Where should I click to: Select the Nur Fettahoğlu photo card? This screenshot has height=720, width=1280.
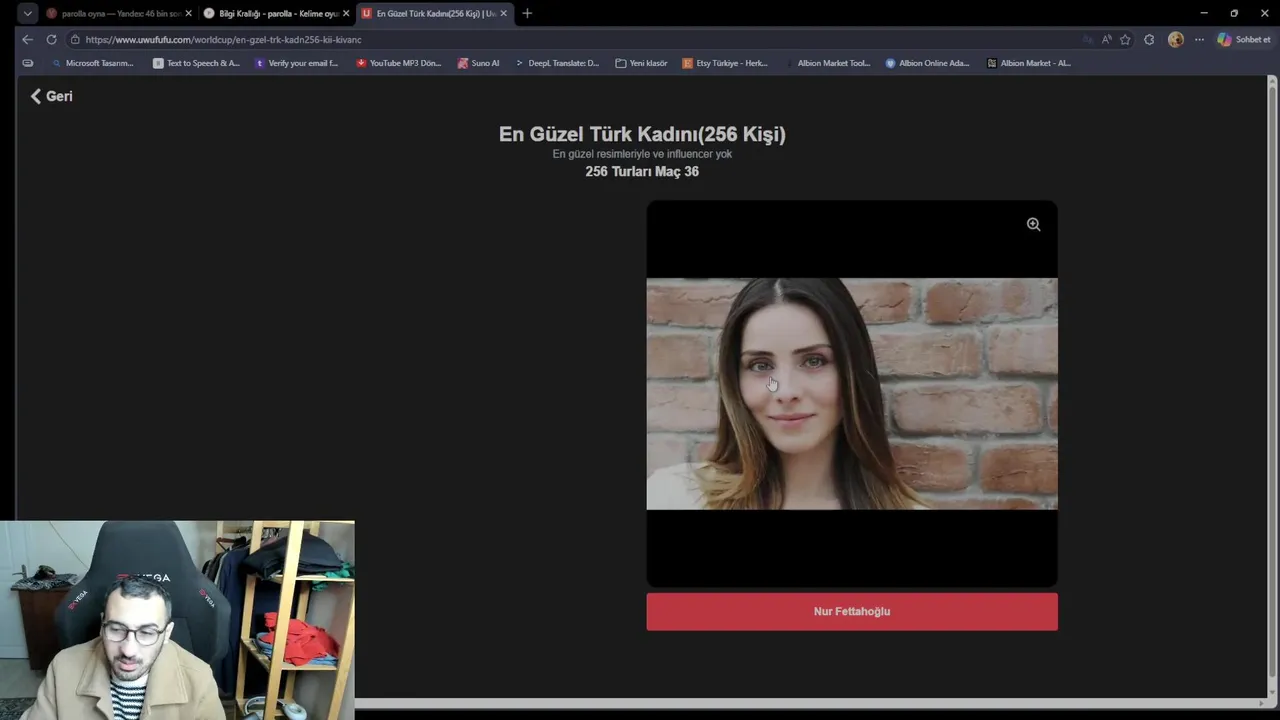click(851, 393)
